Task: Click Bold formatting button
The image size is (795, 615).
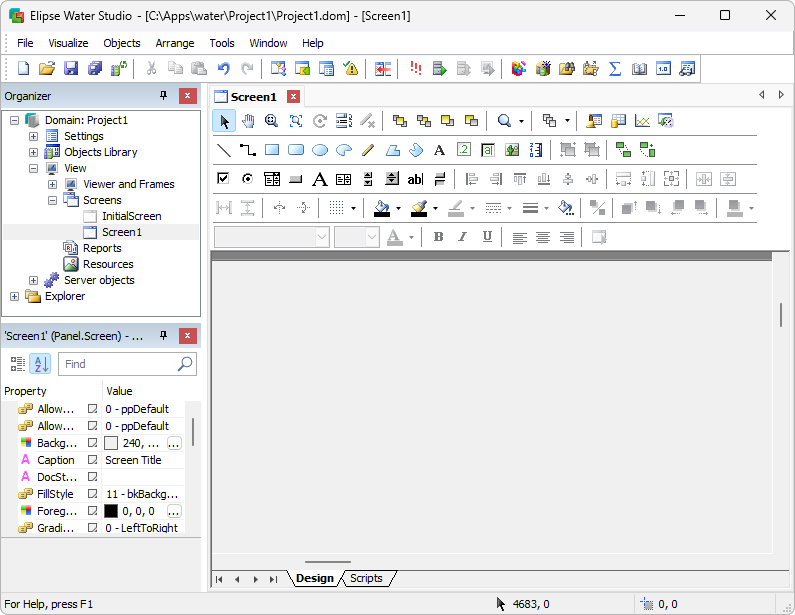Action: 439,237
